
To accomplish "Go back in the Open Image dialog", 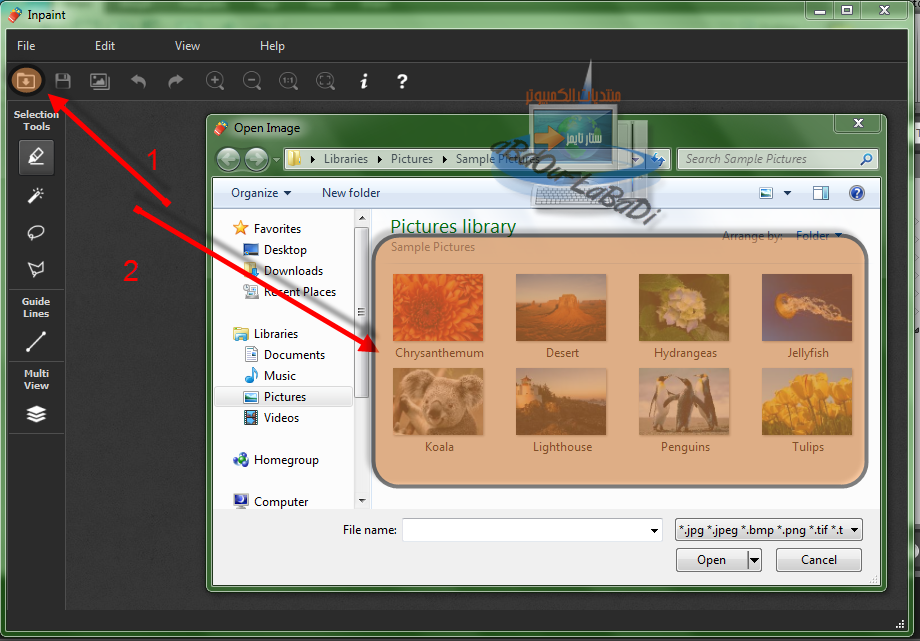I will click(229, 159).
